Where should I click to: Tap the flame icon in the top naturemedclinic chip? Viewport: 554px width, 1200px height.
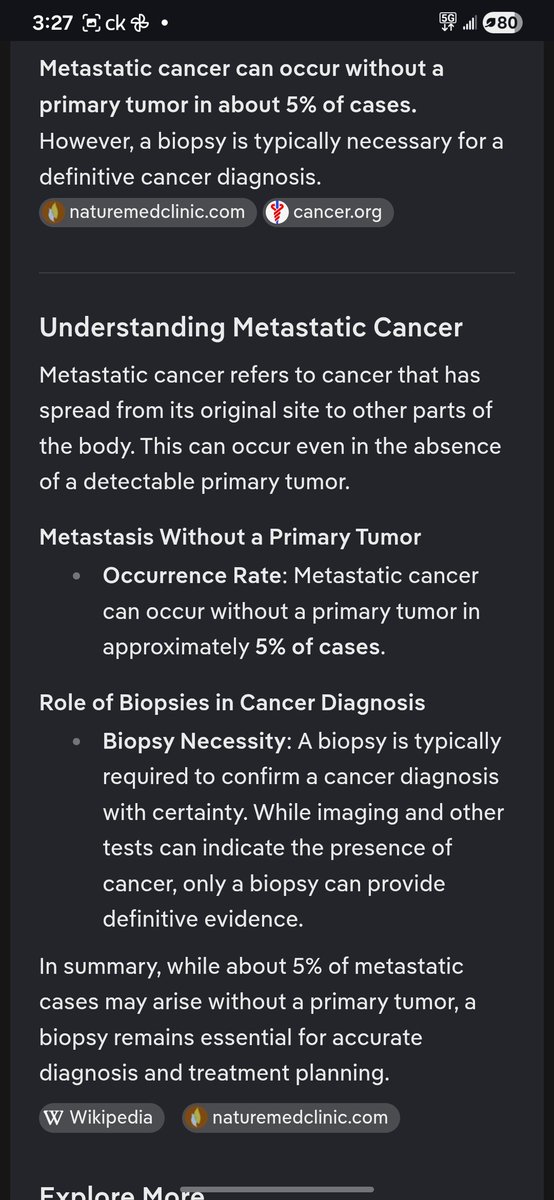click(x=54, y=212)
